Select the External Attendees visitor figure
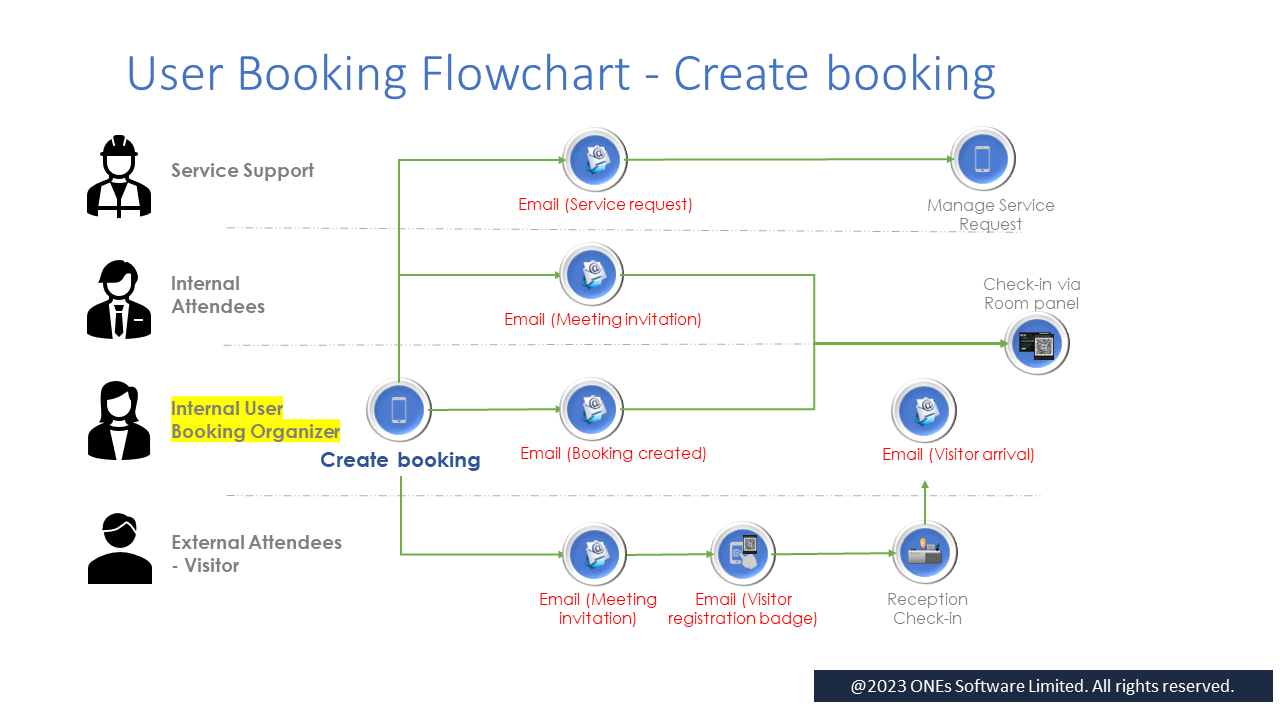The image size is (1280, 720). 120,549
